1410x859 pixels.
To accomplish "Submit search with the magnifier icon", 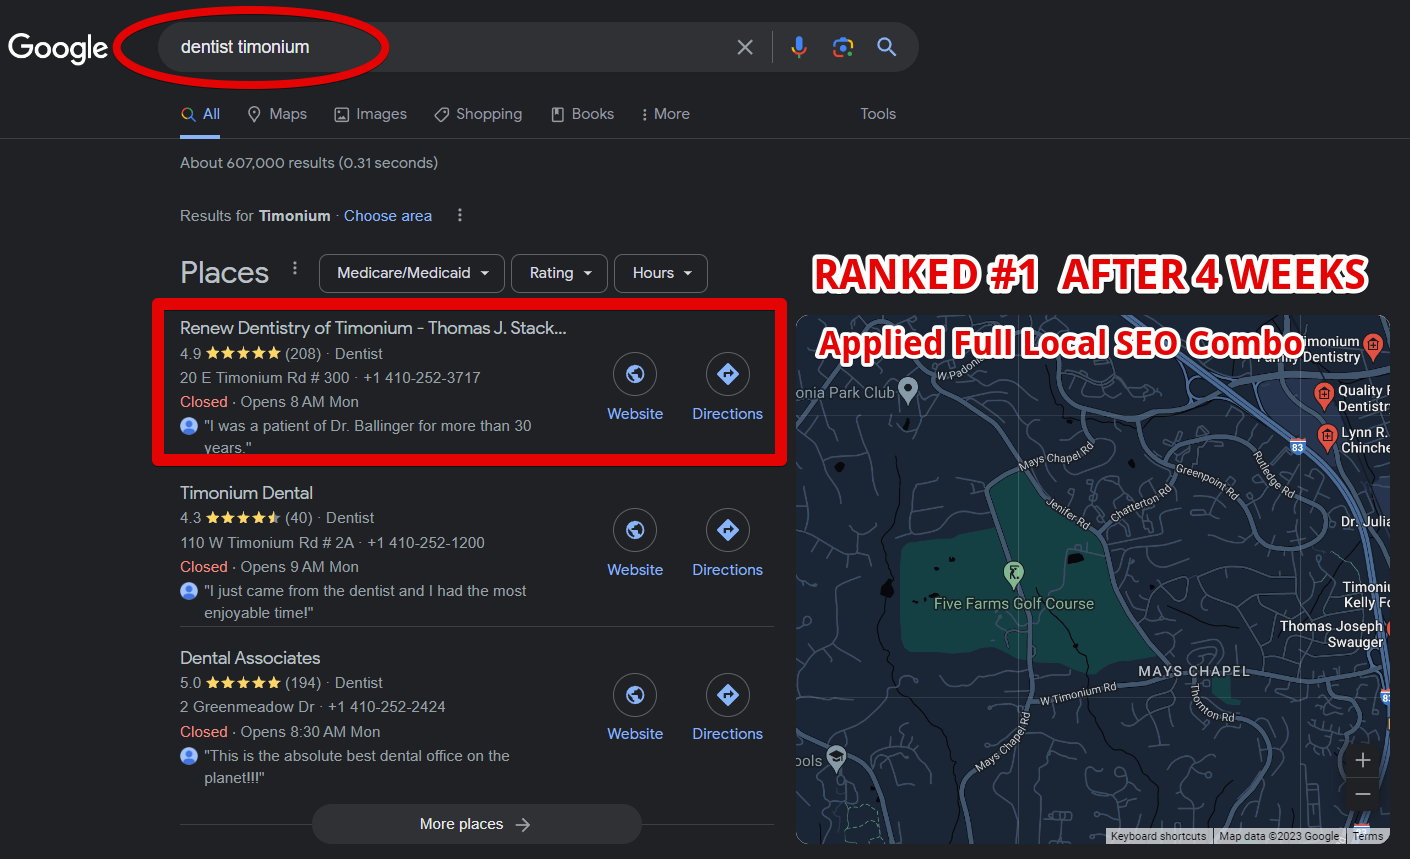I will (887, 47).
